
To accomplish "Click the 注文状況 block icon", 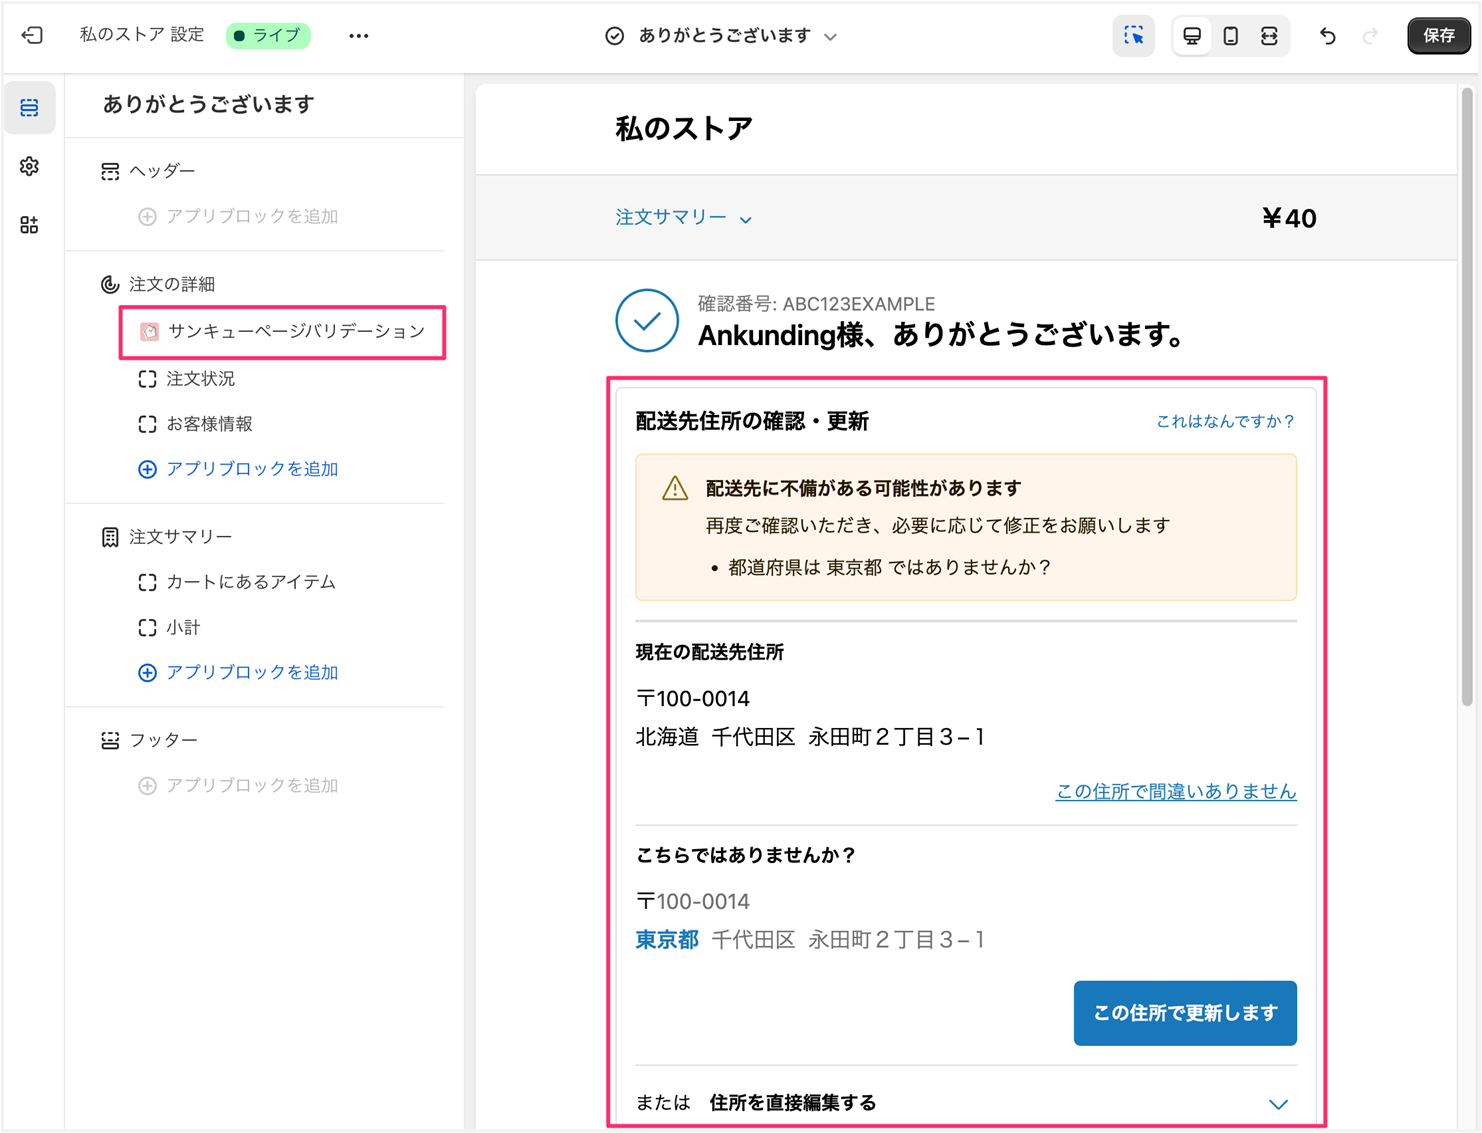I will (x=148, y=379).
